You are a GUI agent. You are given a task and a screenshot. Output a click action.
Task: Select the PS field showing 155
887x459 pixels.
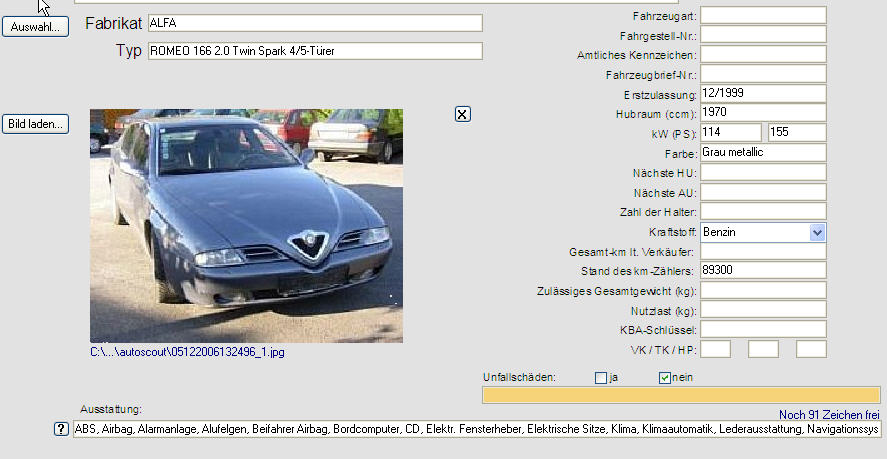click(x=797, y=132)
